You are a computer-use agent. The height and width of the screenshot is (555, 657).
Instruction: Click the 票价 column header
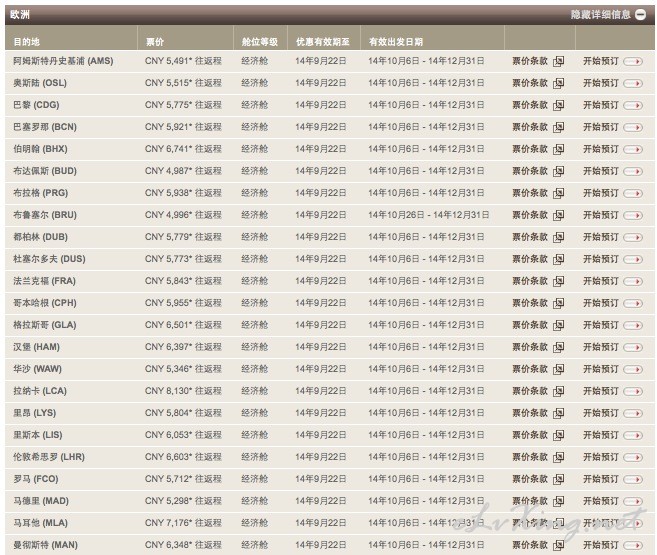pyautogui.click(x=155, y=42)
